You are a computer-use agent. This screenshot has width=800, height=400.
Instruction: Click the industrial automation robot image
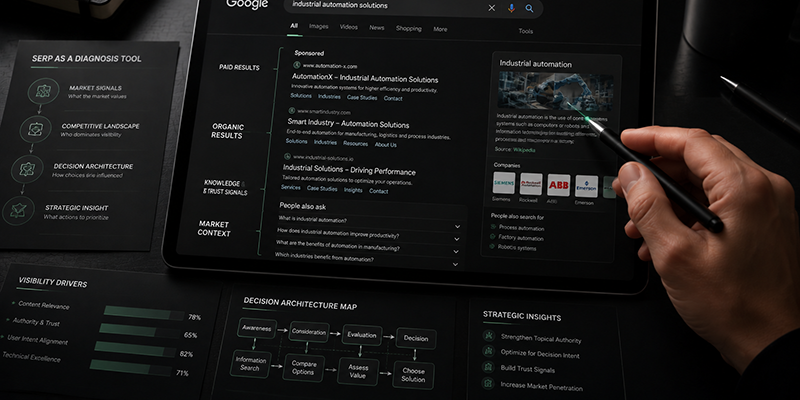coord(556,91)
